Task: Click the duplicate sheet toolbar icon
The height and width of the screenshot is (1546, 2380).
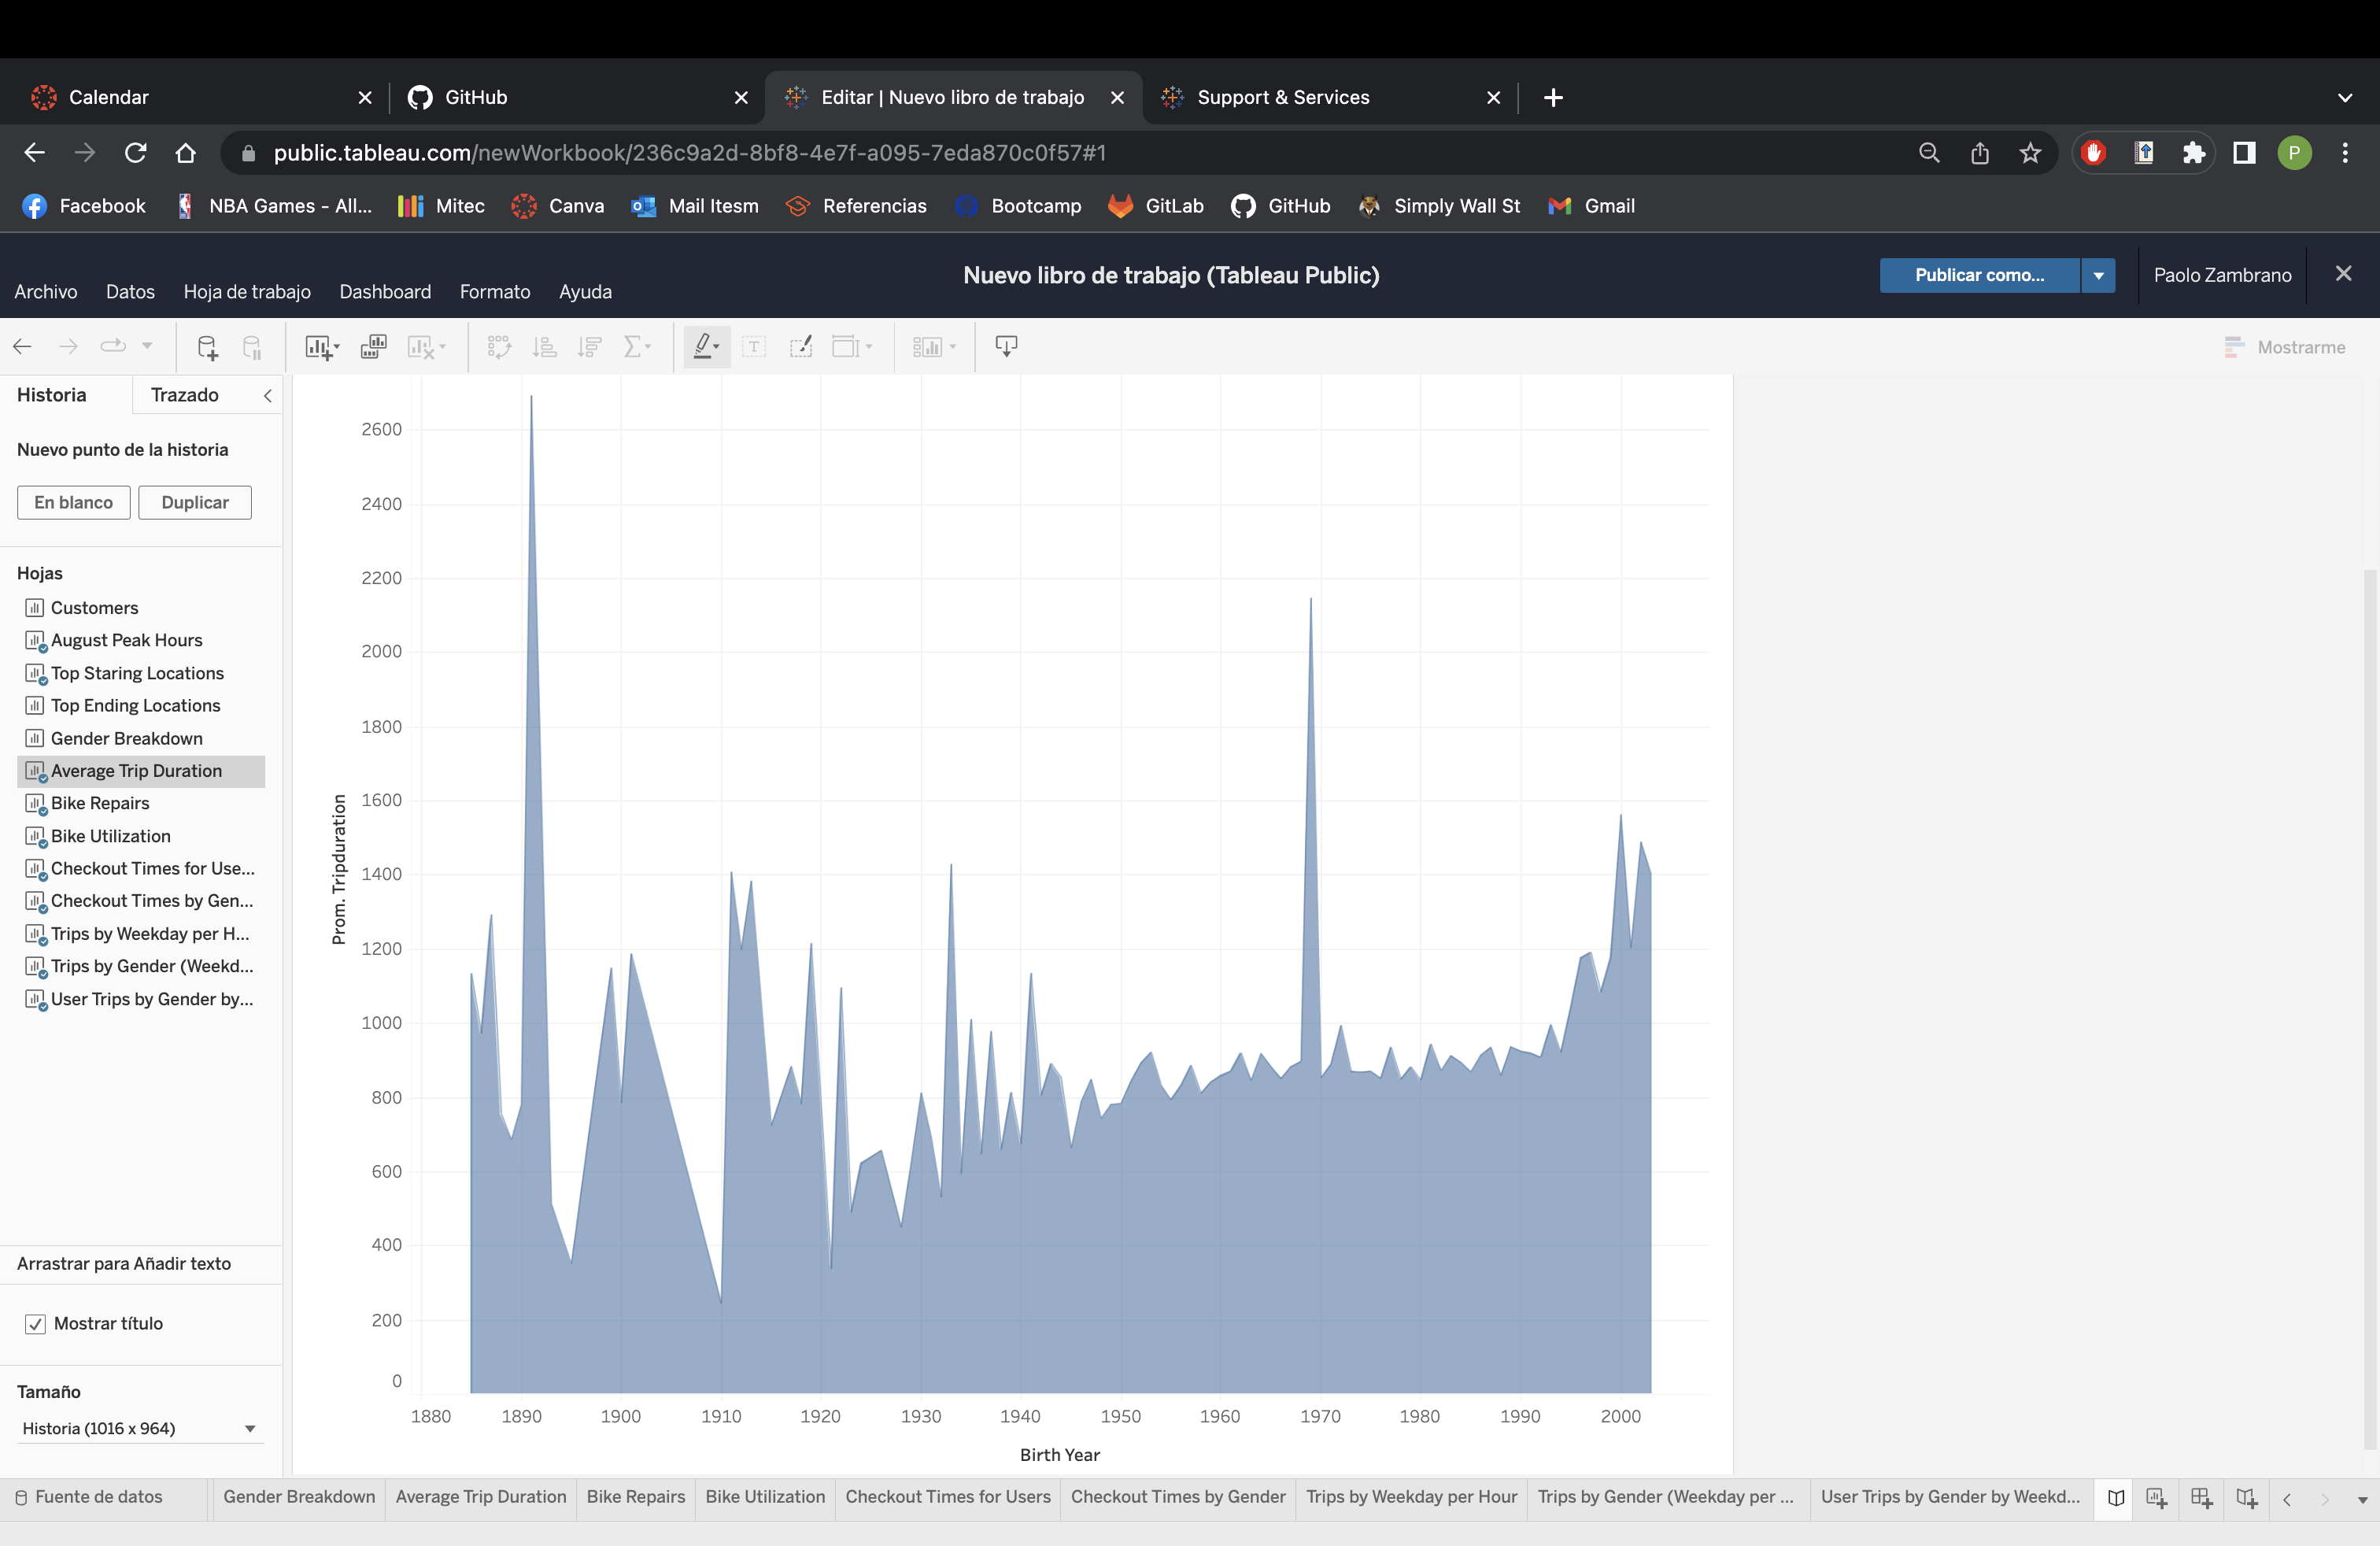Action: 373,347
